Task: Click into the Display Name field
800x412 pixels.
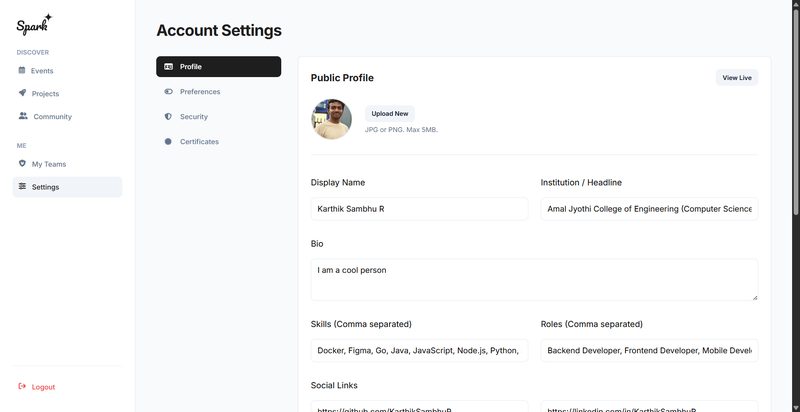Action: click(419, 209)
